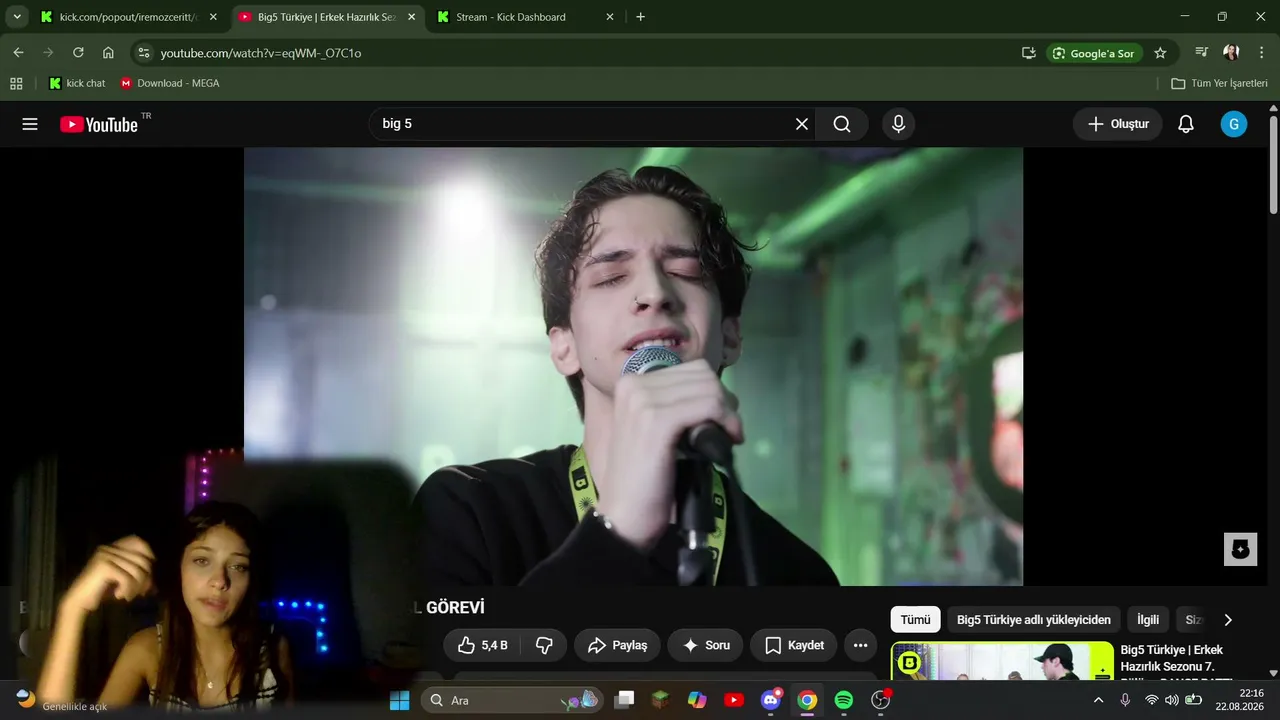1280x720 pixels.
Task: Open more actions three-dot menu
Action: 860,645
